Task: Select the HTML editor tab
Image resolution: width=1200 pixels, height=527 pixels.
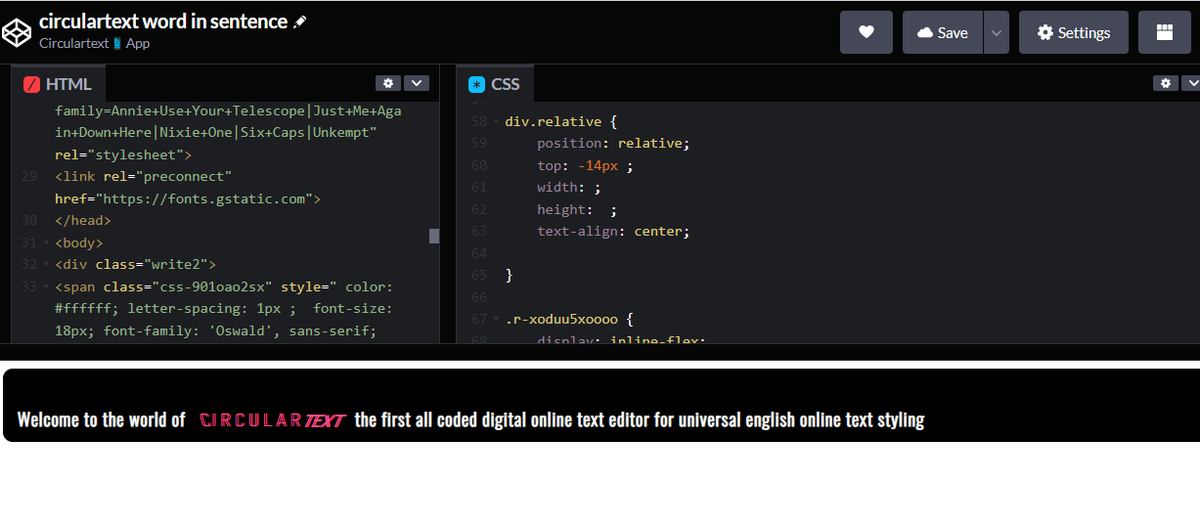Action: pyautogui.click(x=58, y=84)
